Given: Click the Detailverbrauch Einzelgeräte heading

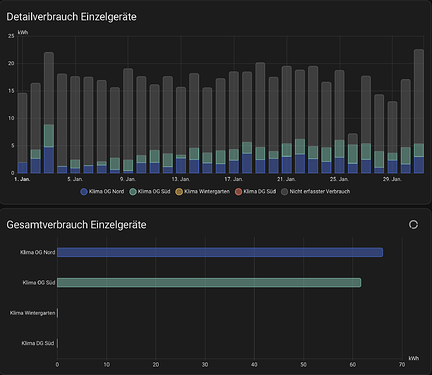Looking at the screenshot, I should (x=71, y=17).
